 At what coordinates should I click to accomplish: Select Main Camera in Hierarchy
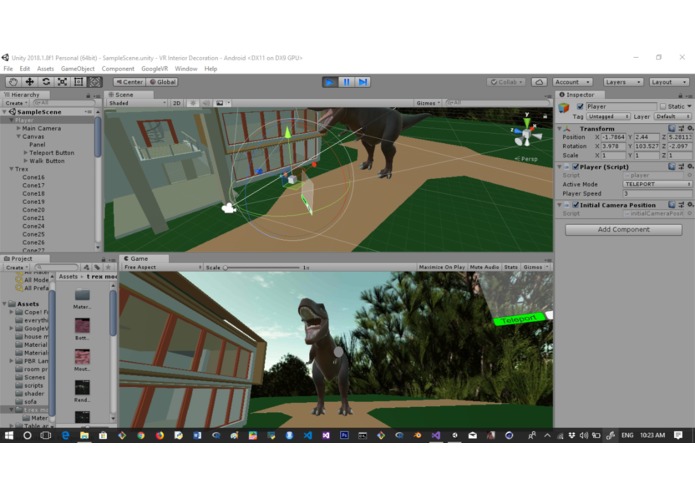(x=41, y=128)
